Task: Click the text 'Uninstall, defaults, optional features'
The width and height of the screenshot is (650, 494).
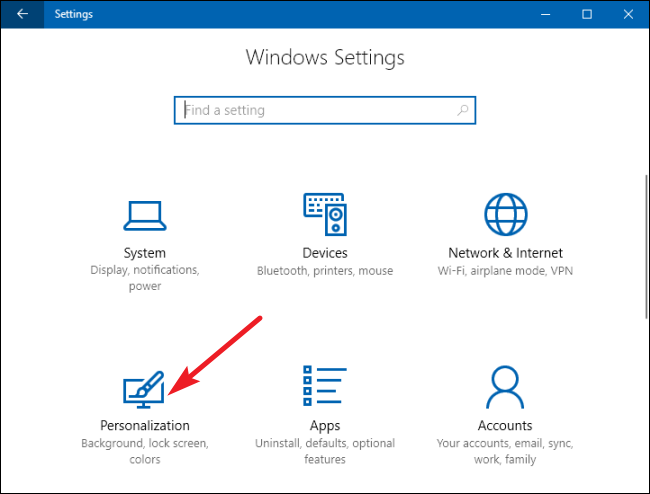Action: tap(325, 451)
